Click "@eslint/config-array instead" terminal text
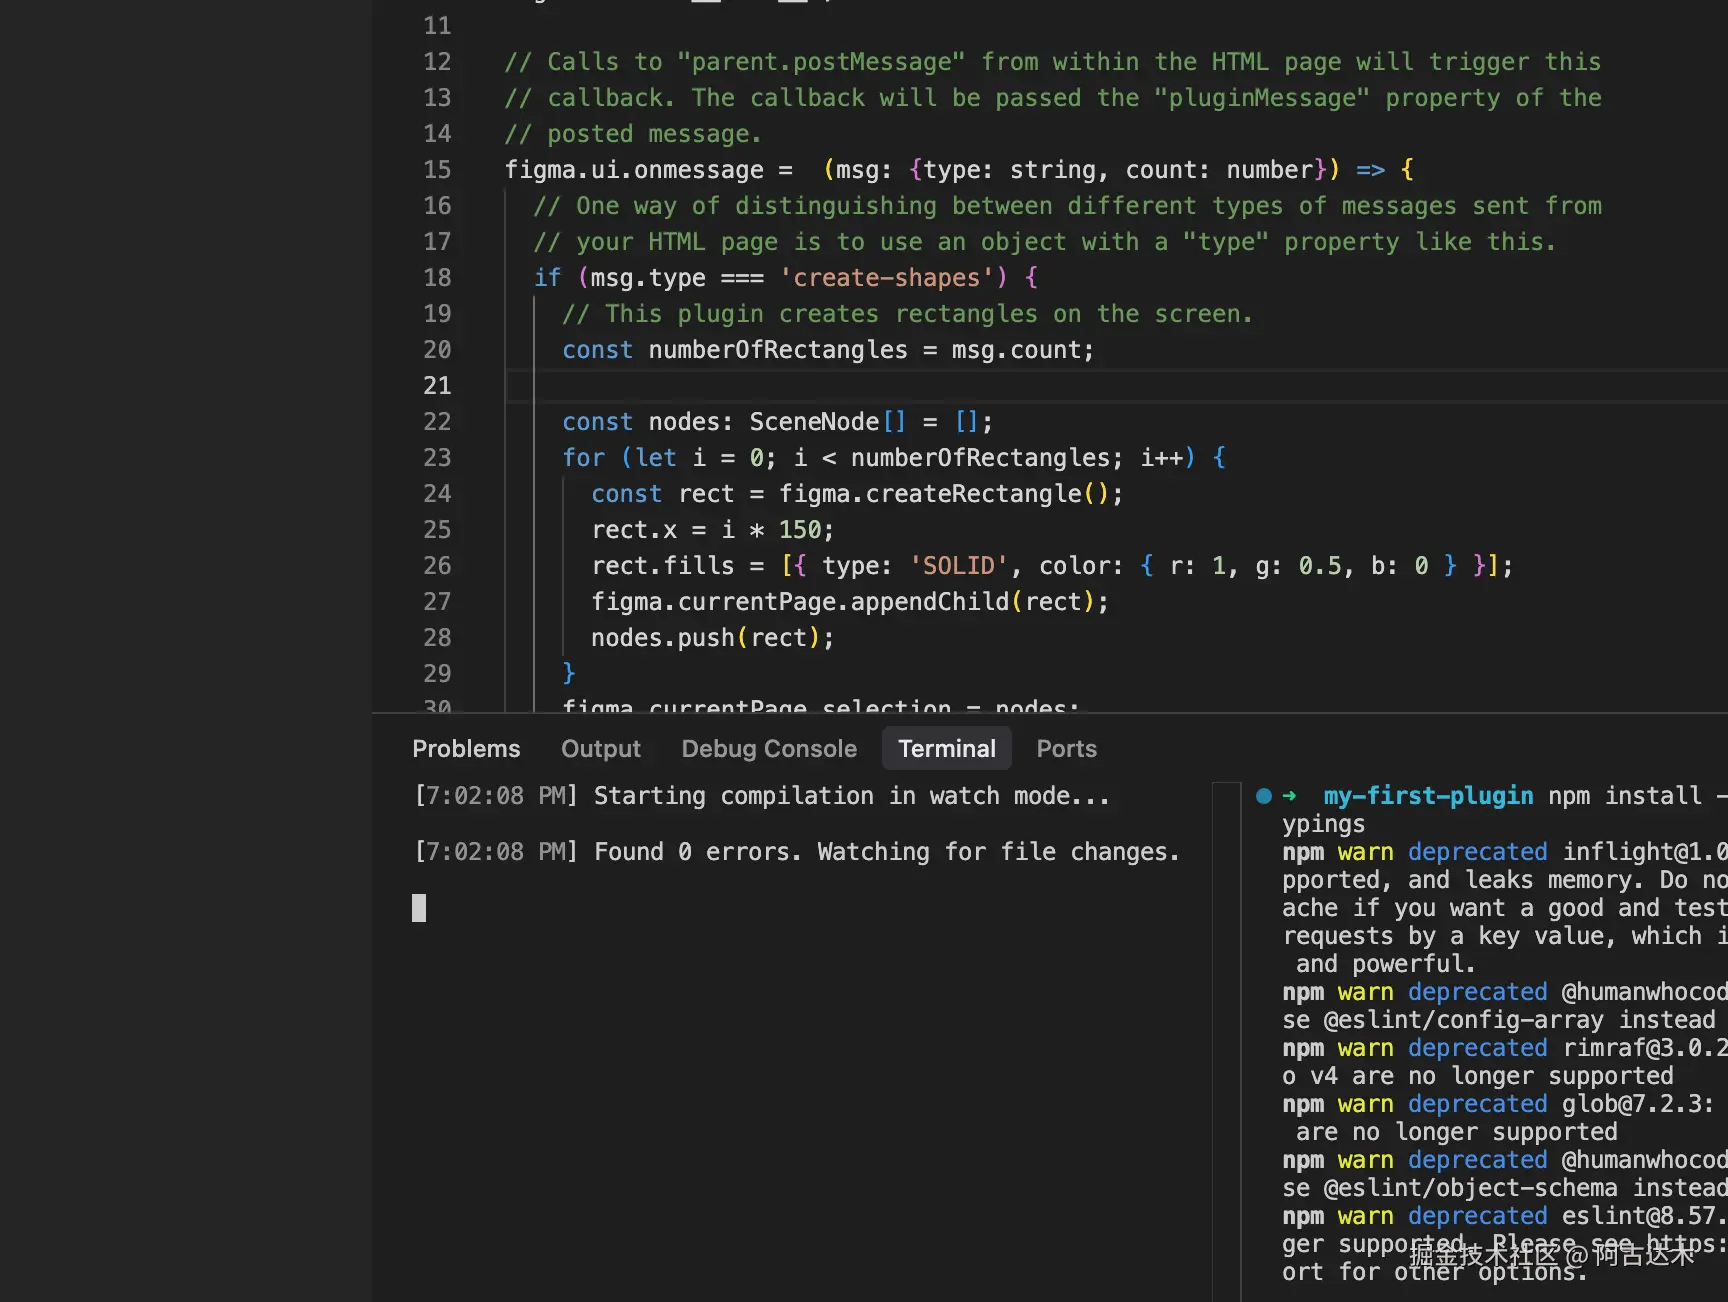1728x1302 pixels. pyautogui.click(x=1519, y=1020)
